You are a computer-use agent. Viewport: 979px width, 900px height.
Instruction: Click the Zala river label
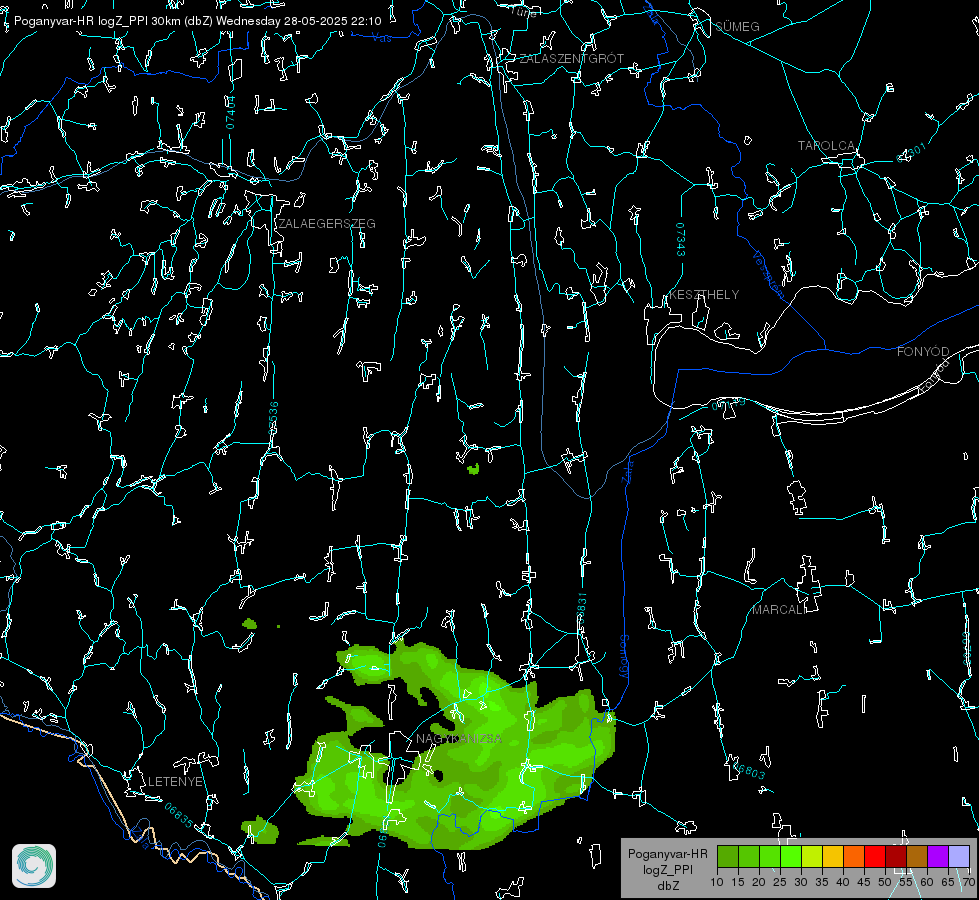[627, 470]
